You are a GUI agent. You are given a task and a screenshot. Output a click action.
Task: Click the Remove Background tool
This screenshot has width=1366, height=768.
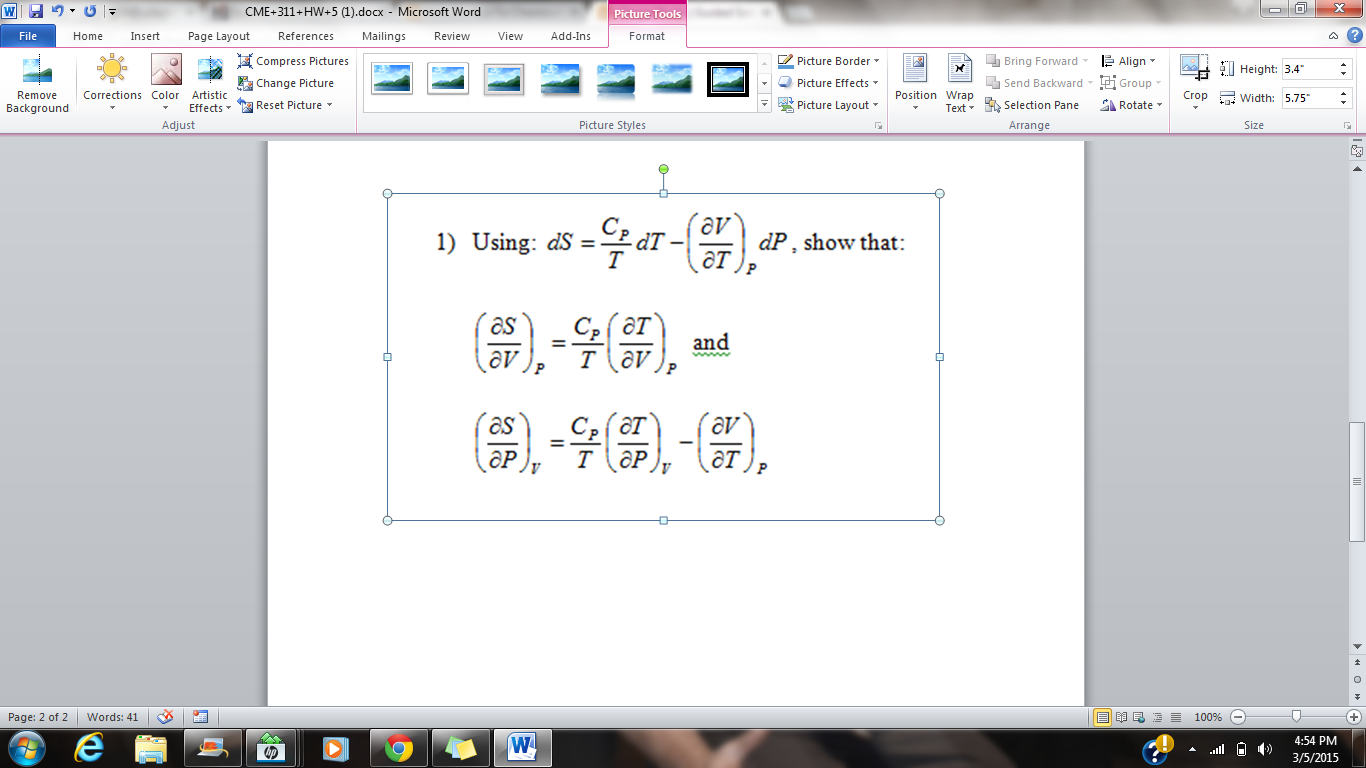(37, 84)
